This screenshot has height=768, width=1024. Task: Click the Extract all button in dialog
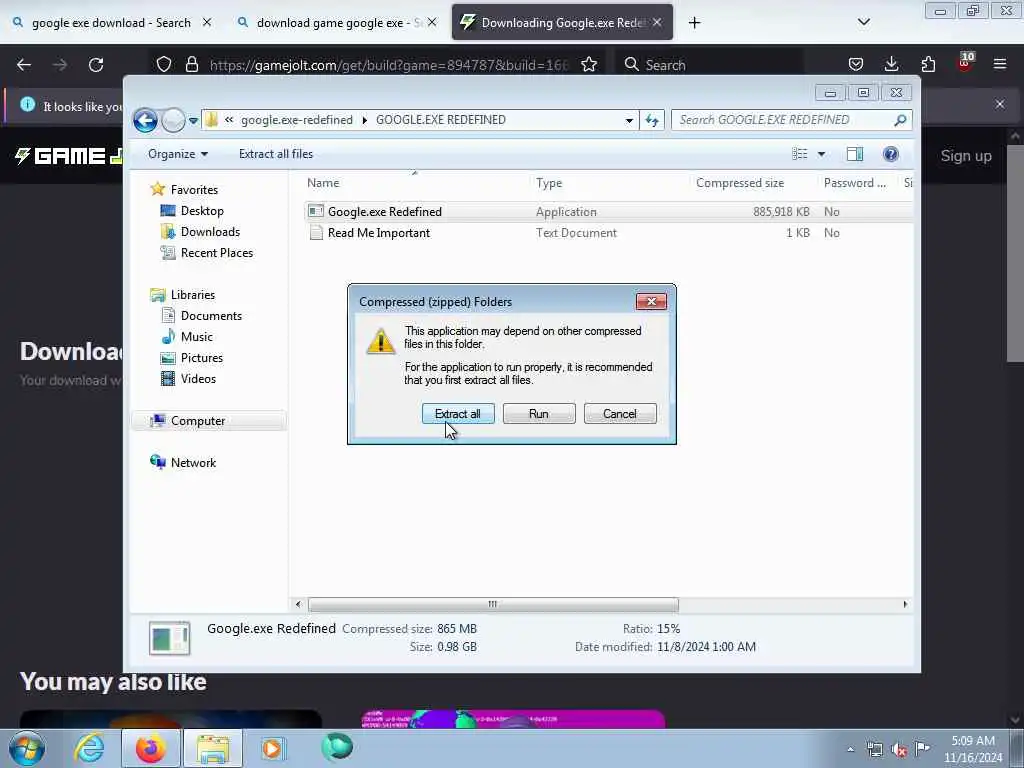[x=458, y=413]
